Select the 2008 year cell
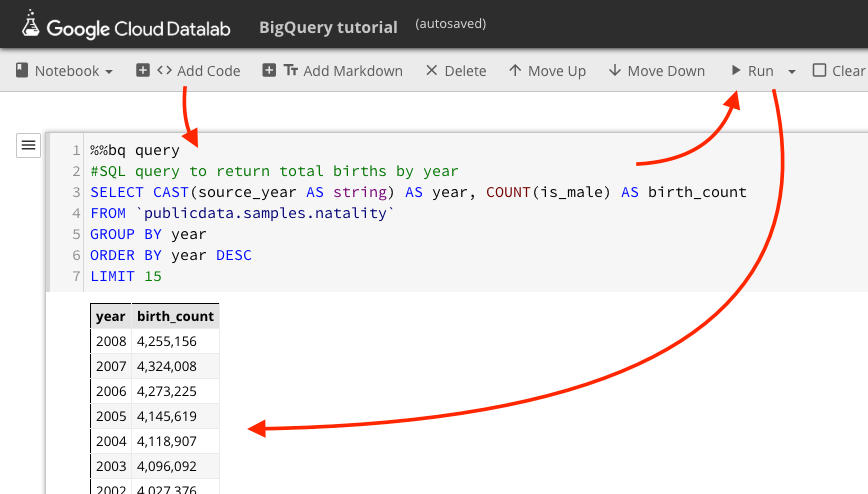Screen dimensions: 868x494 [x=111, y=341]
